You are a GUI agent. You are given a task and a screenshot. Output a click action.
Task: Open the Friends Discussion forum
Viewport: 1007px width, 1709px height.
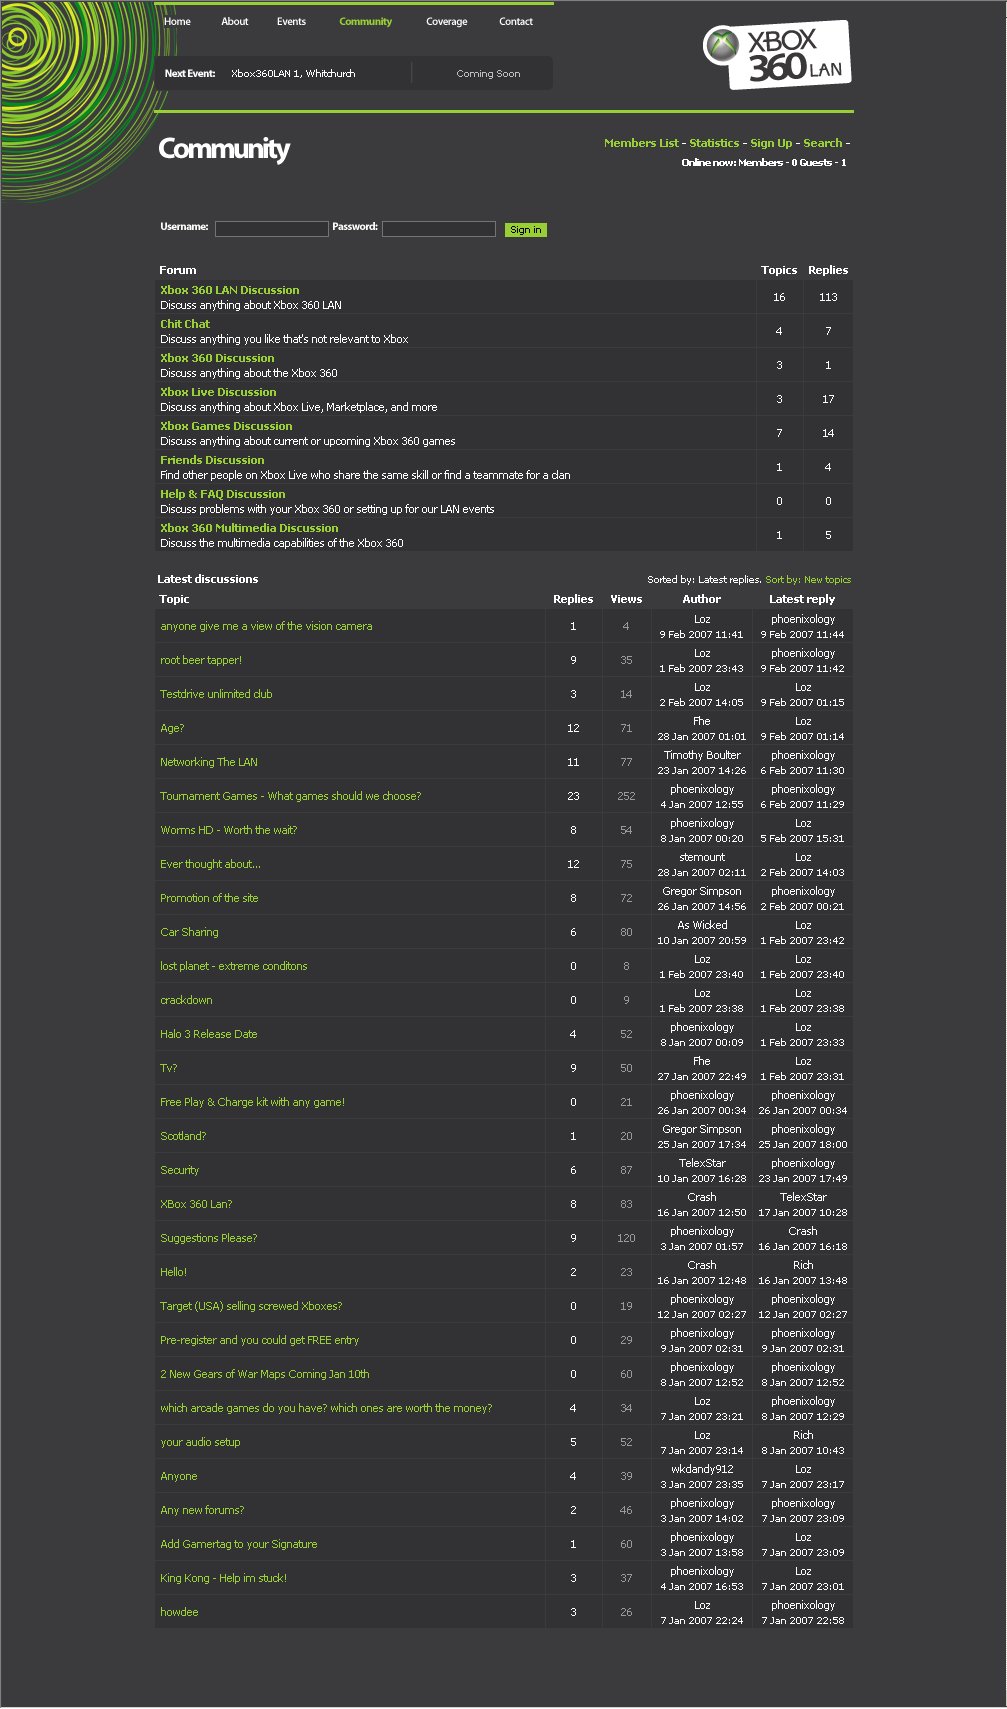pyautogui.click(x=212, y=460)
